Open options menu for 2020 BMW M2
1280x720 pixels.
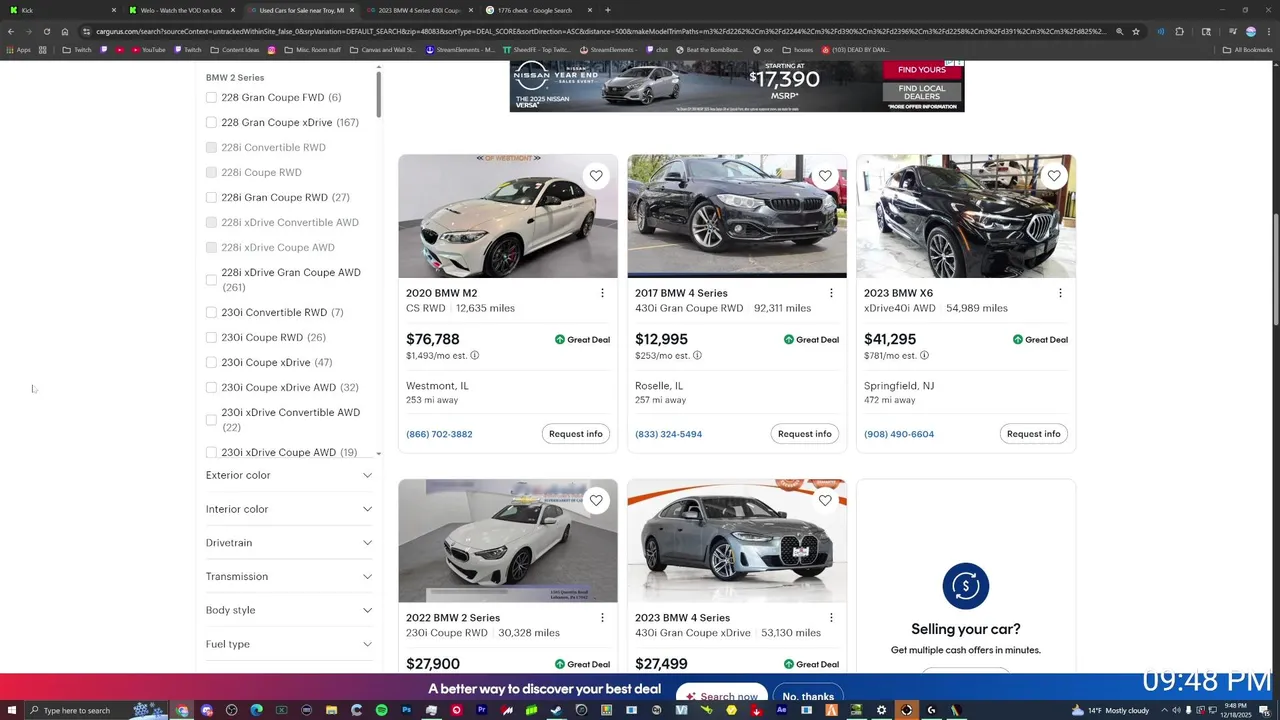(x=602, y=293)
